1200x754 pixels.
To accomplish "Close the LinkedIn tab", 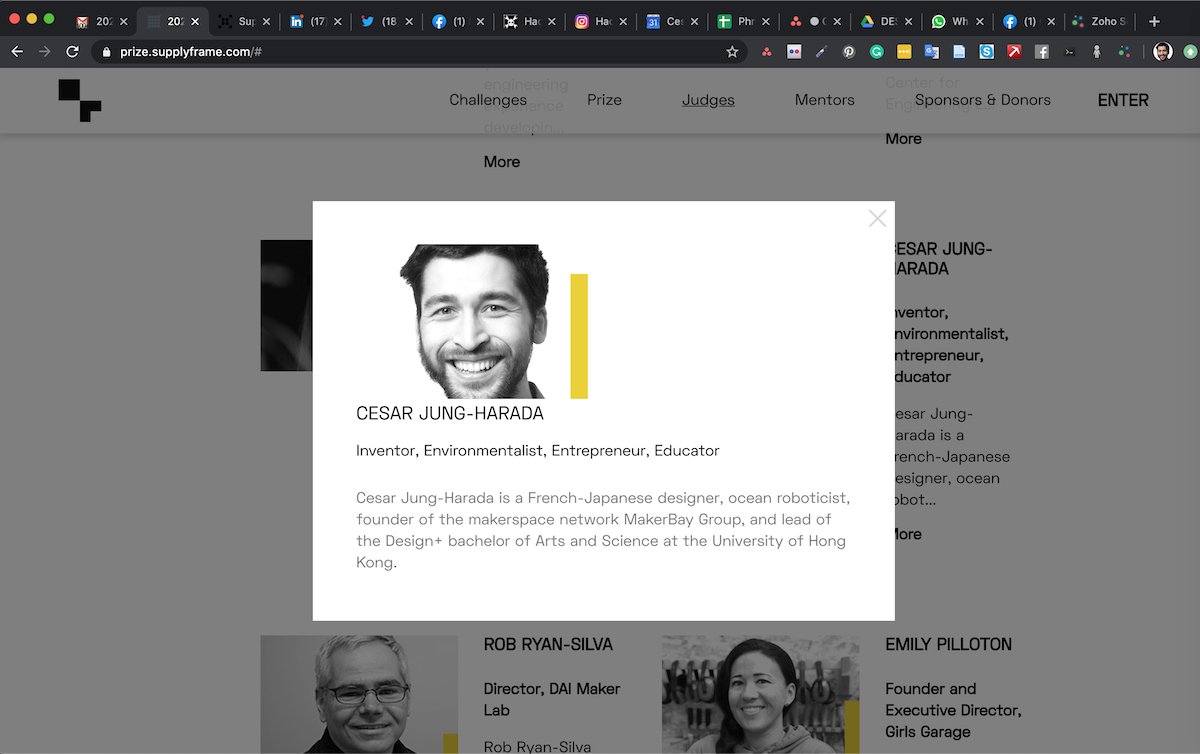I will (x=337, y=21).
